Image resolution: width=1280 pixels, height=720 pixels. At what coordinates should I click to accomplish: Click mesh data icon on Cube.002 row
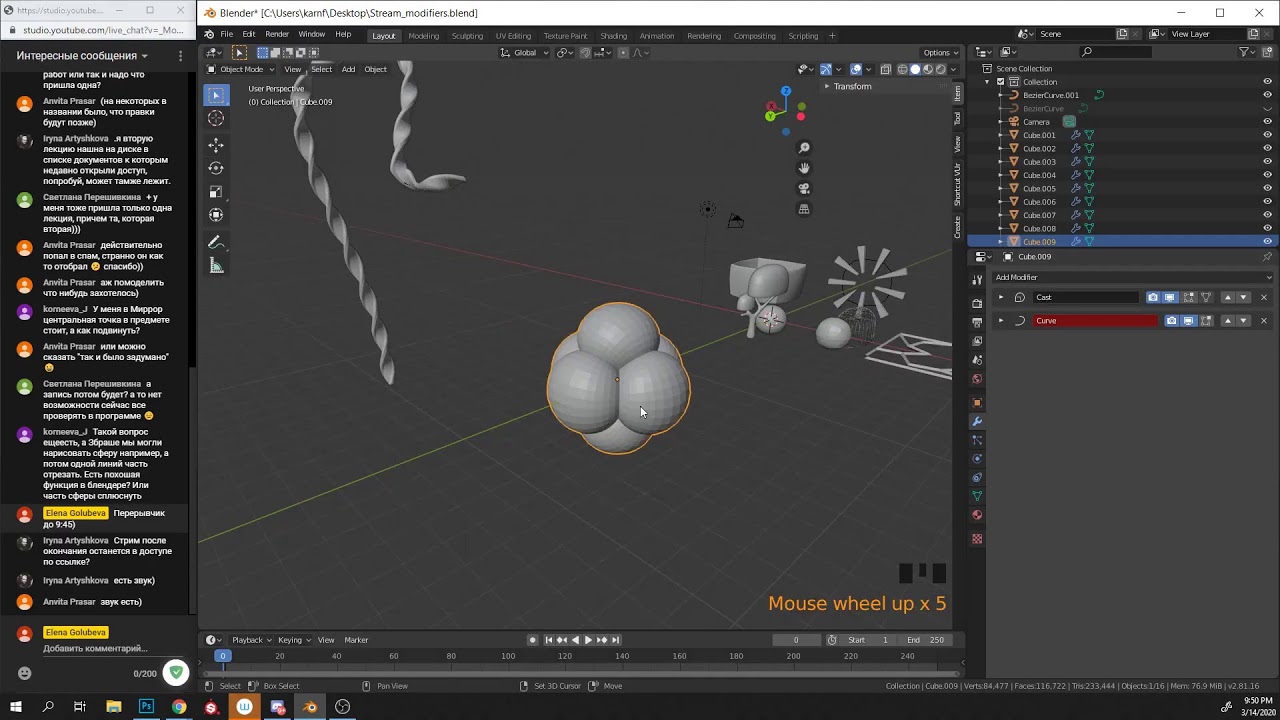point(1089,148)
